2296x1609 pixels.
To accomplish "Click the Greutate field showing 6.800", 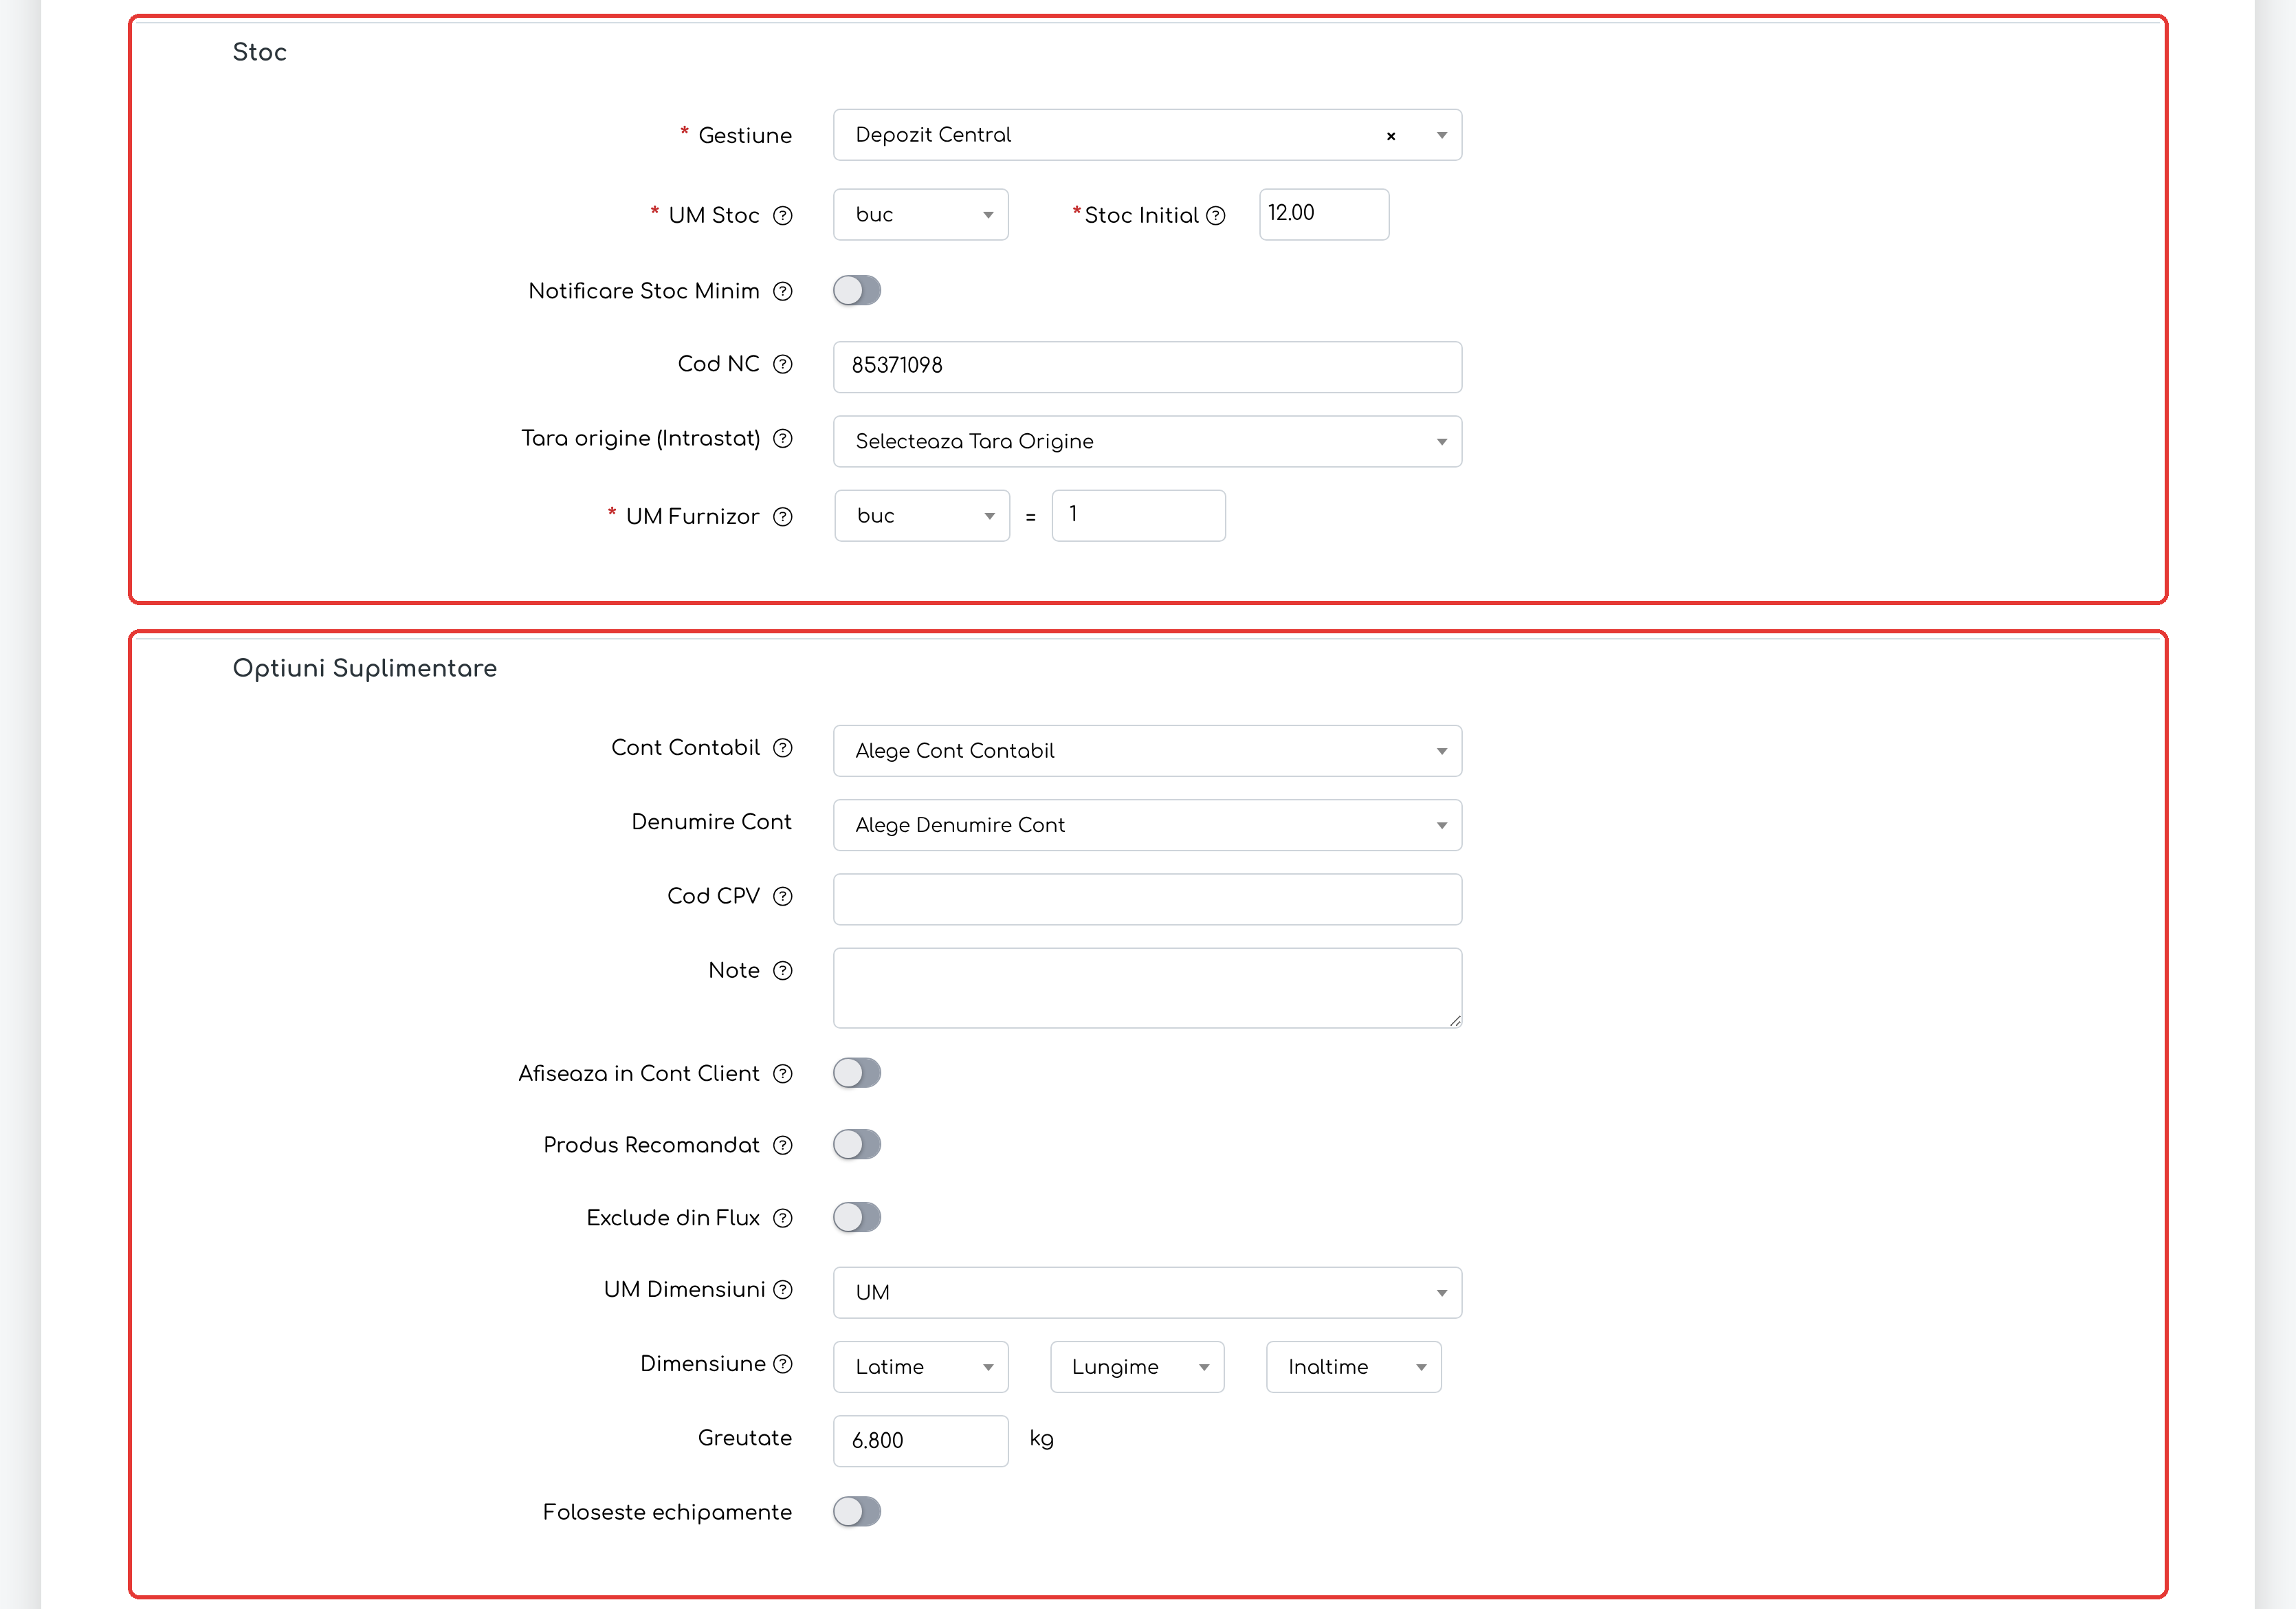I will tap(920, 1440).
